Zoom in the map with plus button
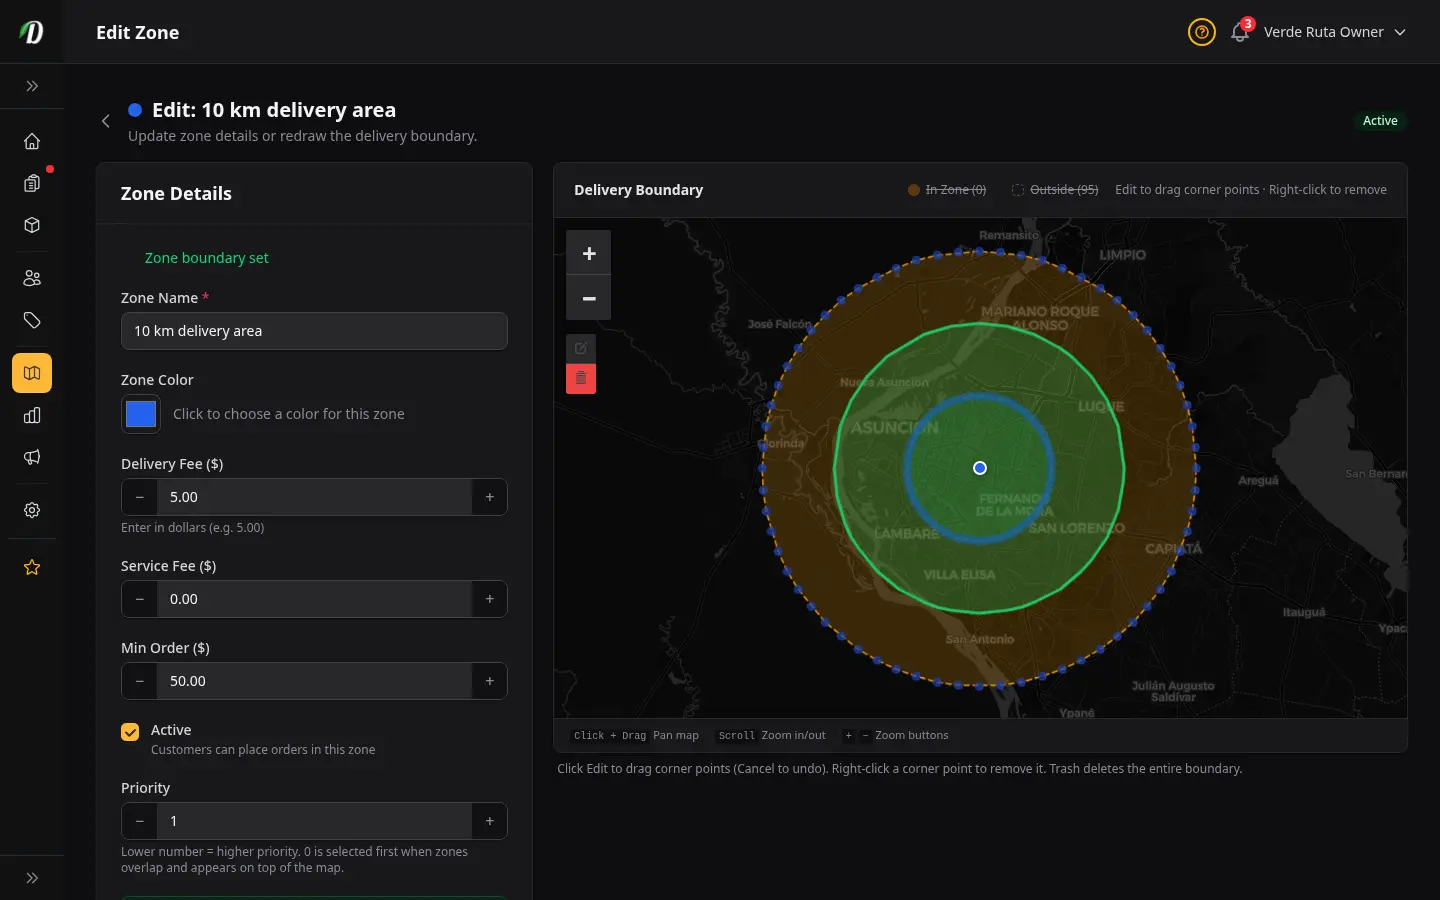Viewport: 1440px width, 900px height. click(x=588, y=253)
